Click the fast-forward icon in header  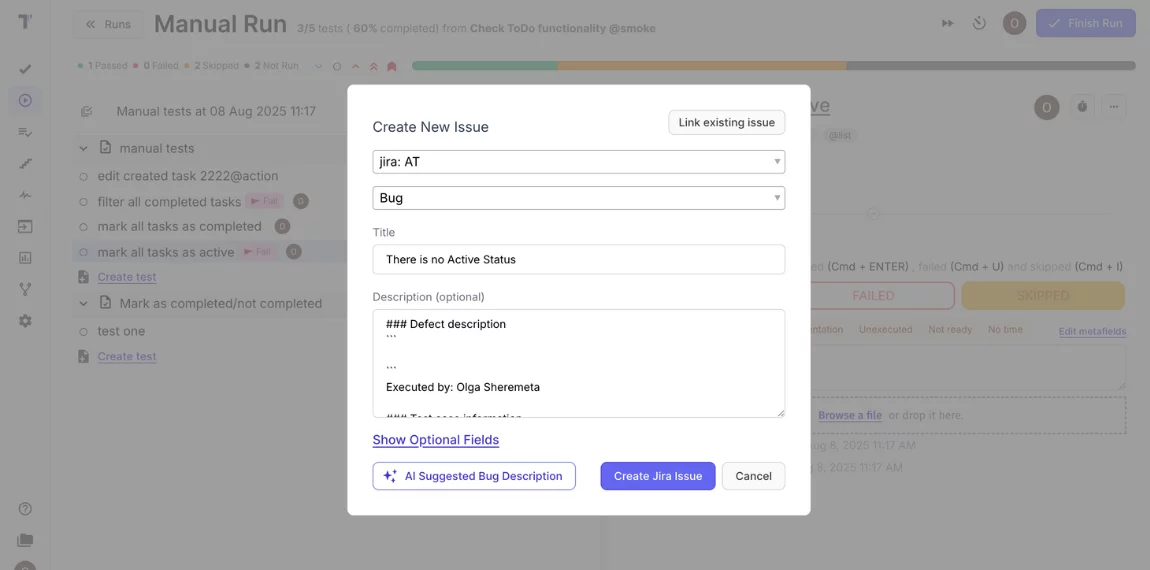[948, 23]
